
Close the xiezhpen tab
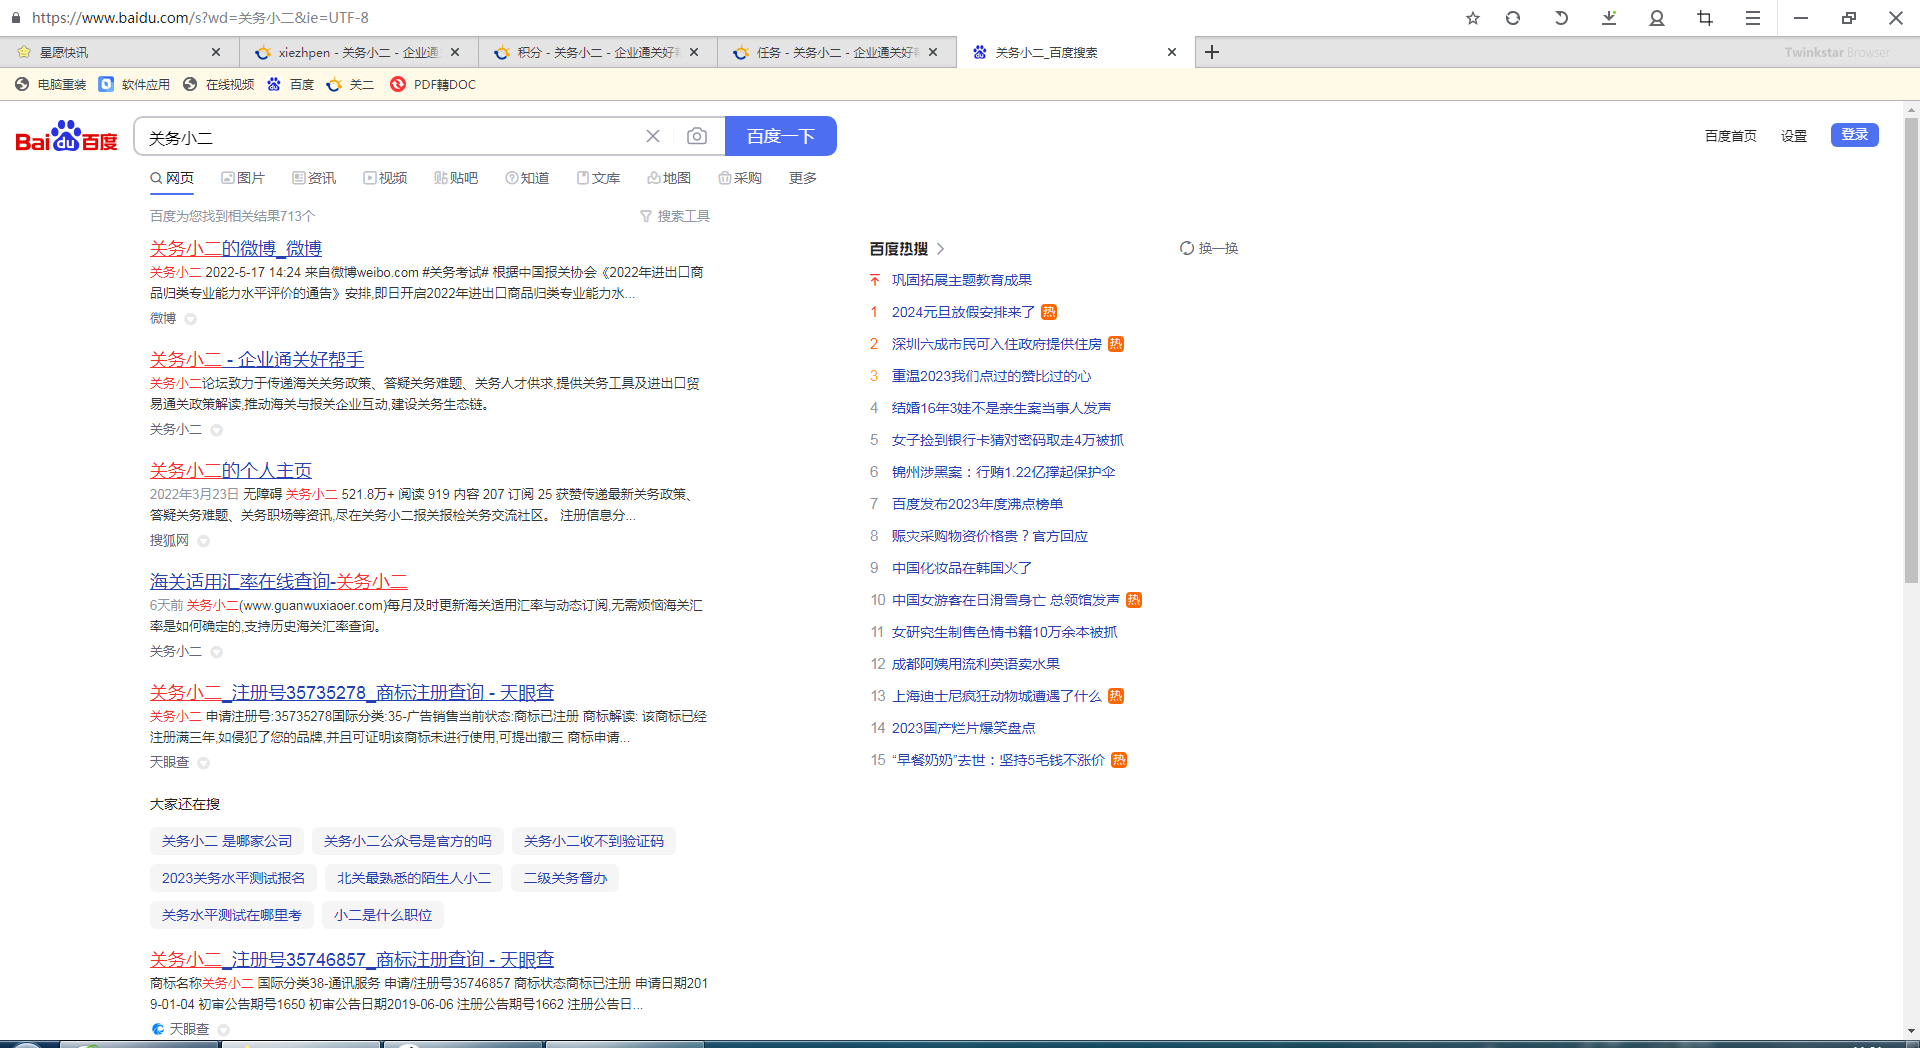[x=455, y=52]
